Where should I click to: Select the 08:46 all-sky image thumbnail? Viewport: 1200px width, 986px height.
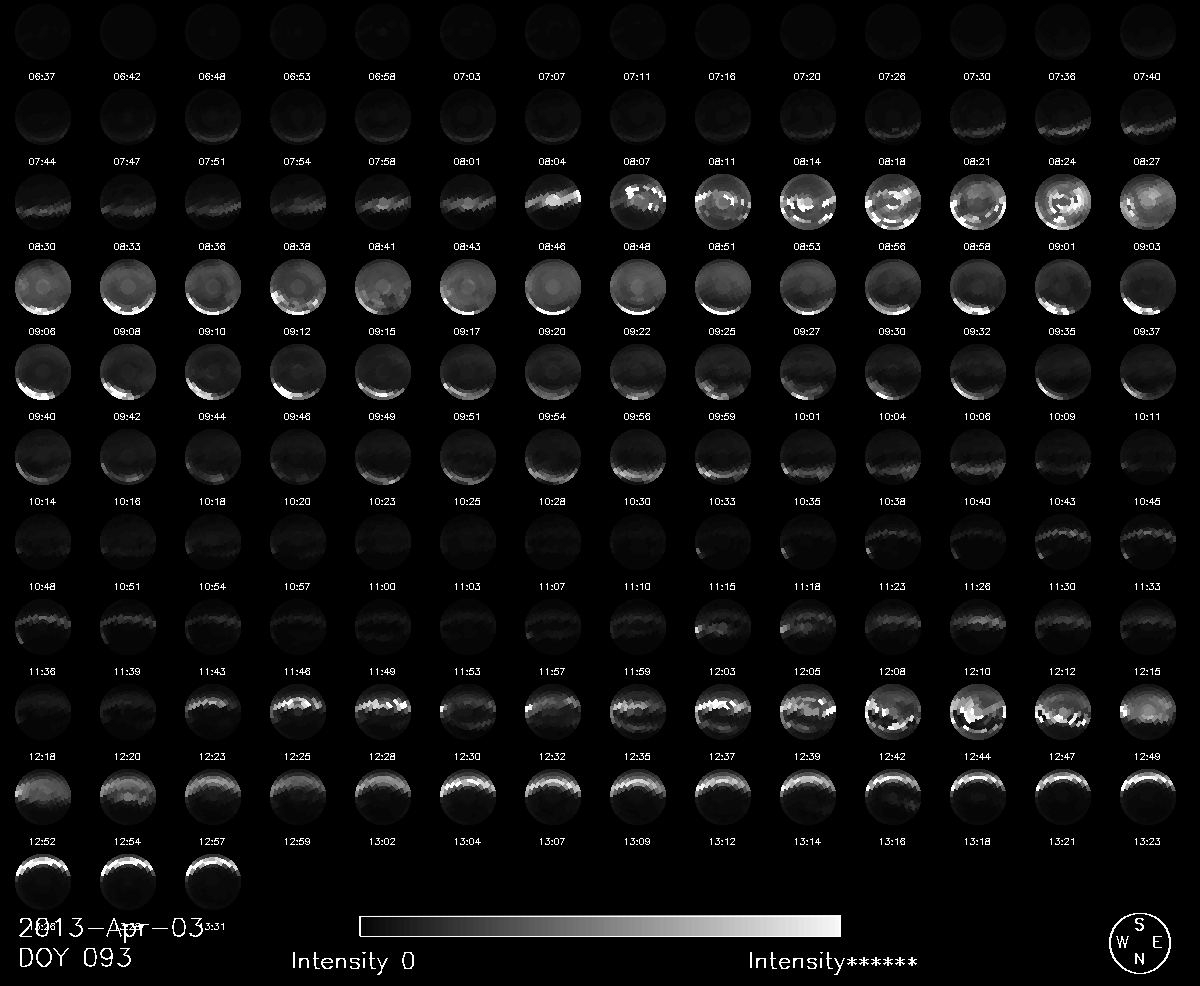tap(553, 201)
